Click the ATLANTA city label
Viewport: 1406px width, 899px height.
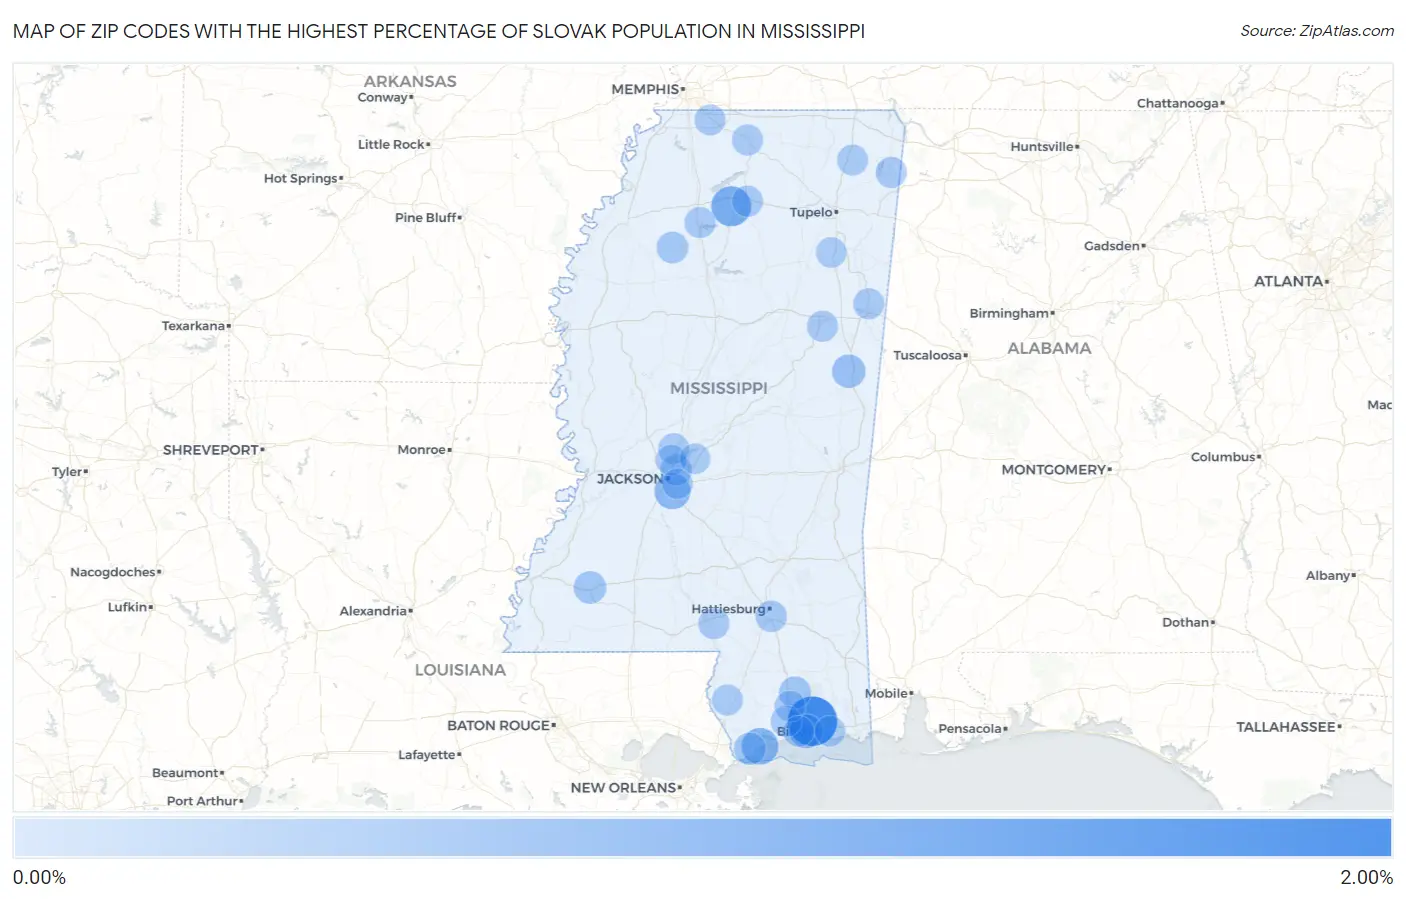coord(1289,282)
